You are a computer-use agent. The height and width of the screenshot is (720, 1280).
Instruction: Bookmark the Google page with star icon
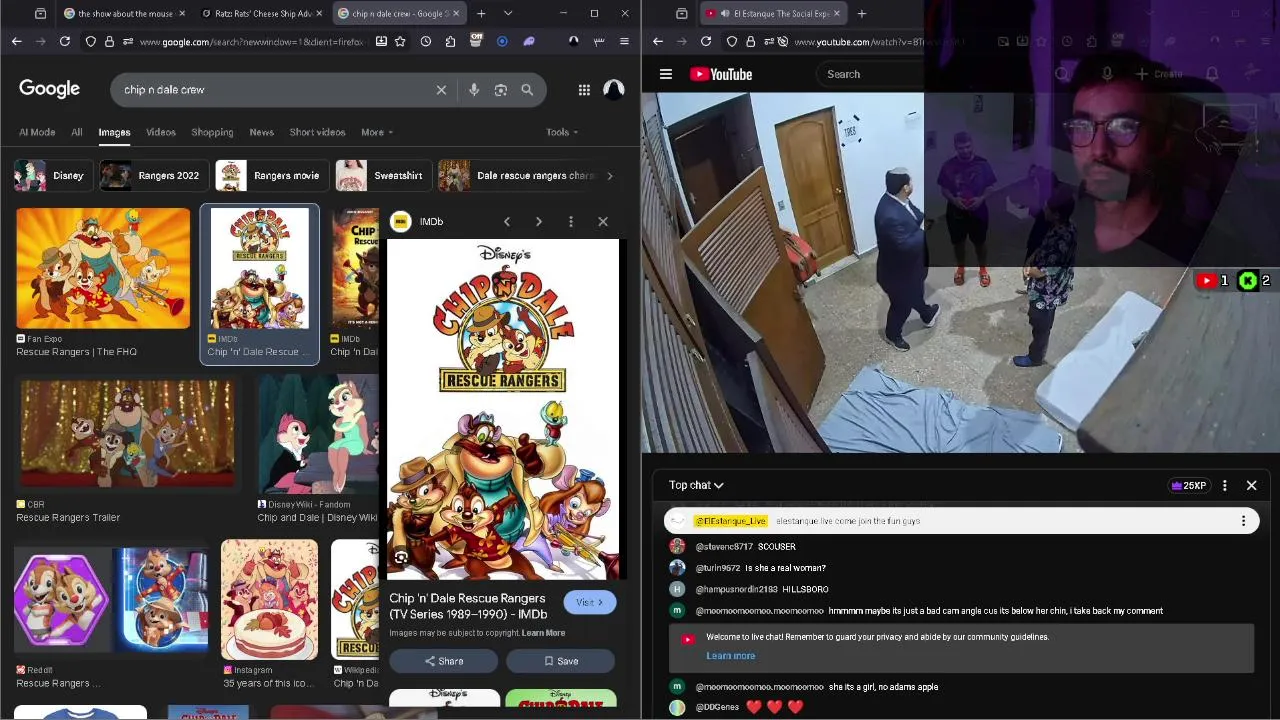coord(400,41)
